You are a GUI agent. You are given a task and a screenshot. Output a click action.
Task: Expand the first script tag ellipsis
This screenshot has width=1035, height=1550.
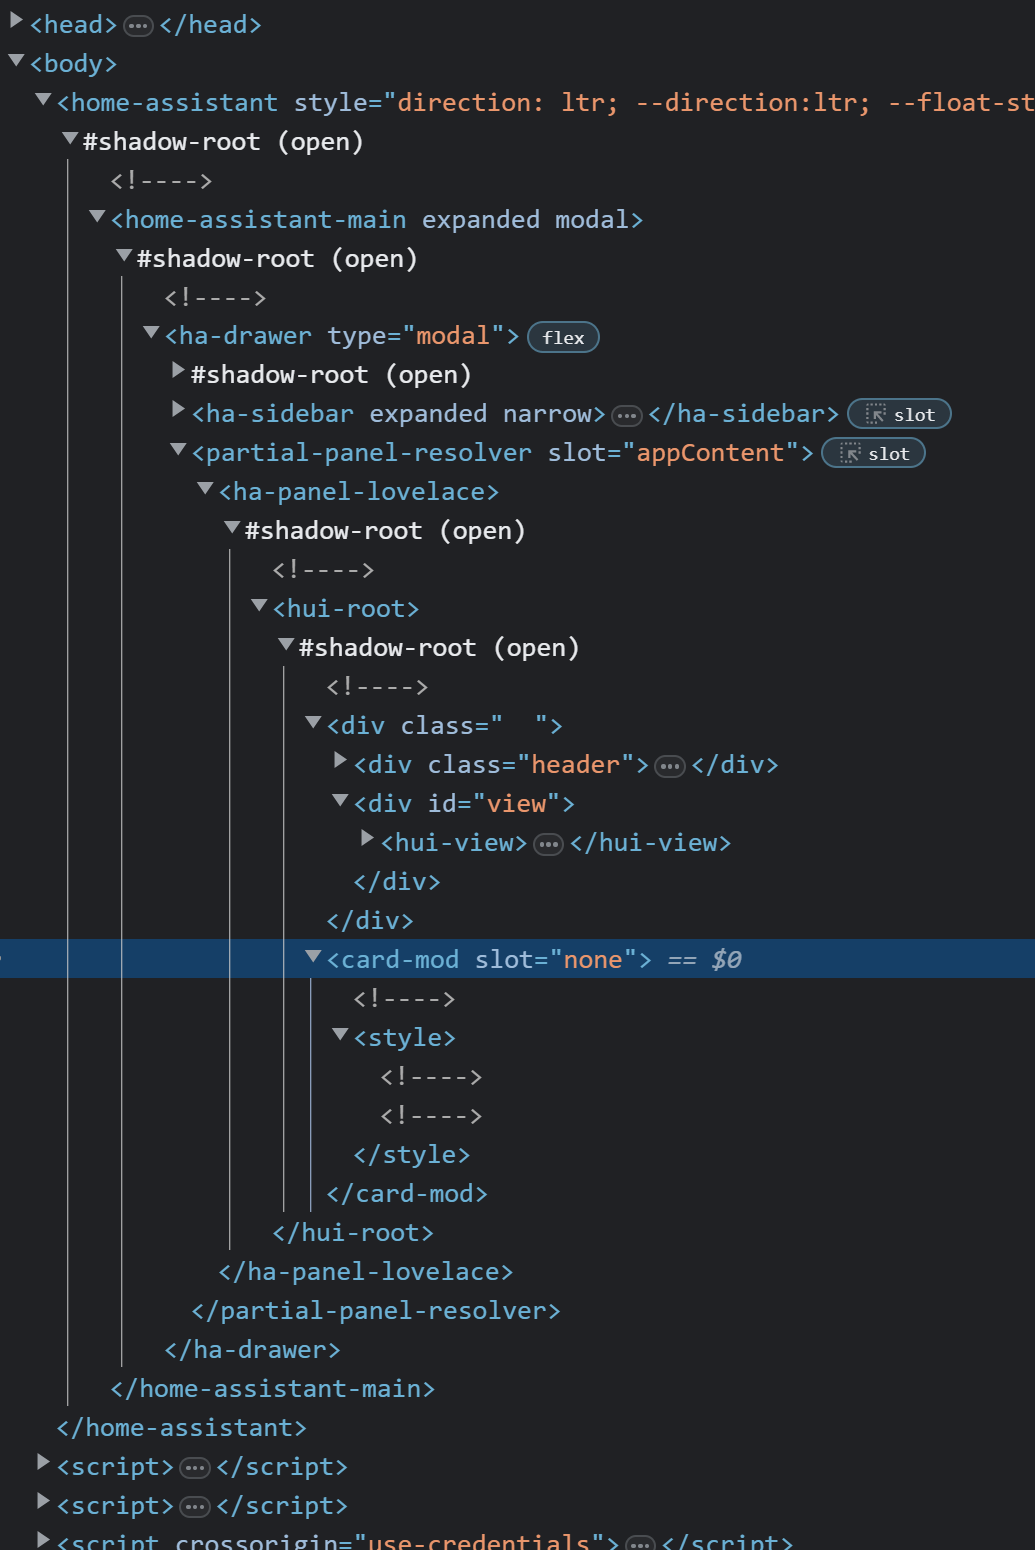pyautogui.click(x=195, y=1469)
